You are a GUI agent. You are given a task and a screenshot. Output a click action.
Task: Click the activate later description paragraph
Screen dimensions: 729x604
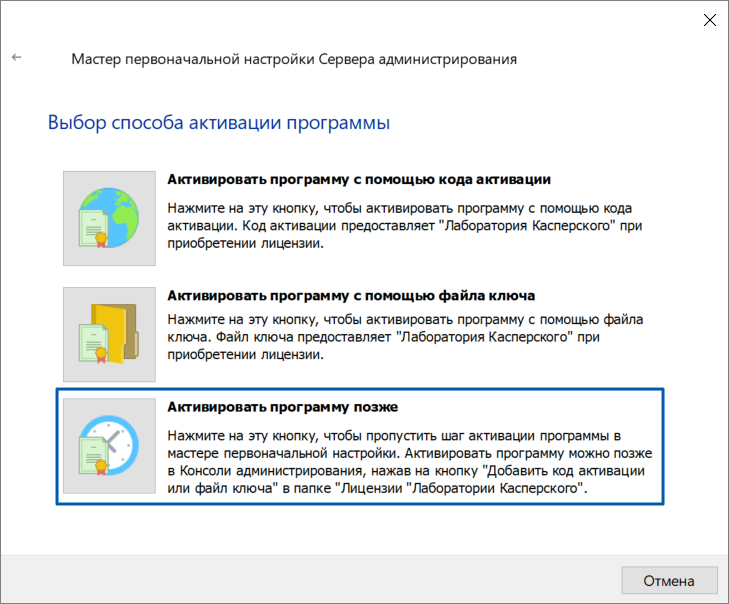click(x=410, y=462)
